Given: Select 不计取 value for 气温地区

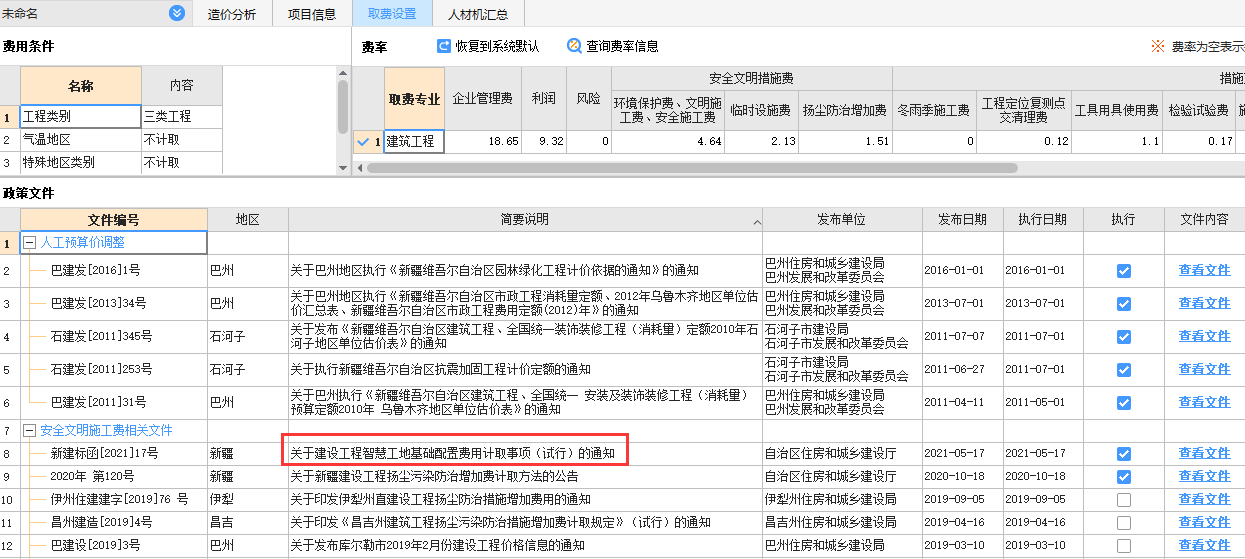Looking at the screenshot, I should click(182, 140).
